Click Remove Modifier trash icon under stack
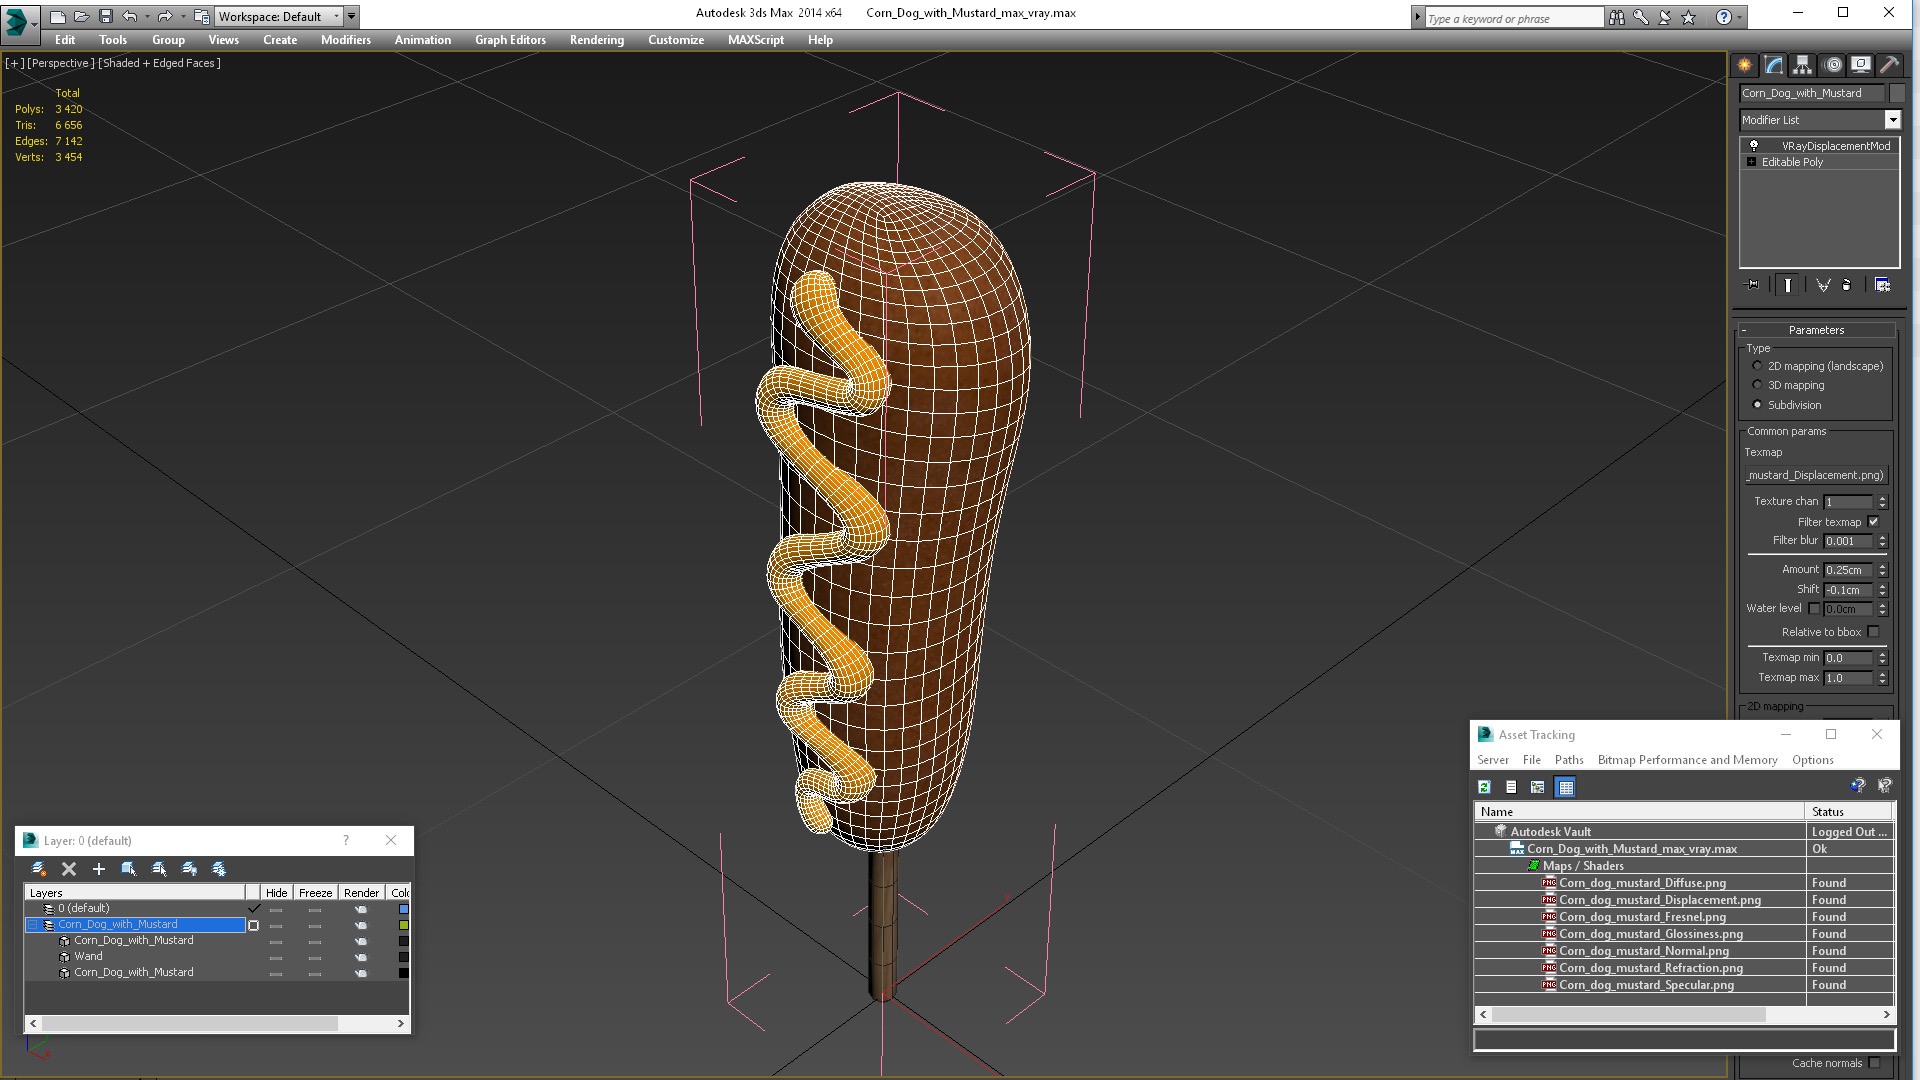 click(x=1846, y=285)
